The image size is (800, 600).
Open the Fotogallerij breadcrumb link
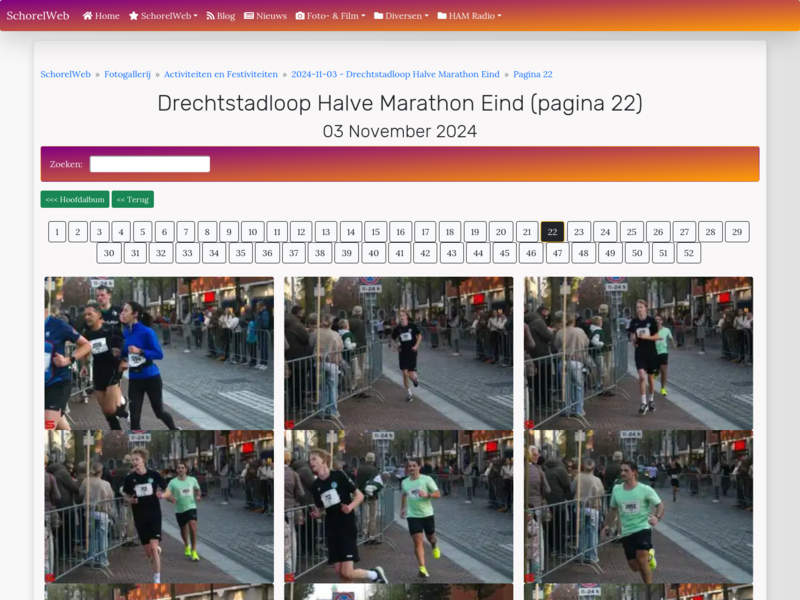click(x=128, y=74)
